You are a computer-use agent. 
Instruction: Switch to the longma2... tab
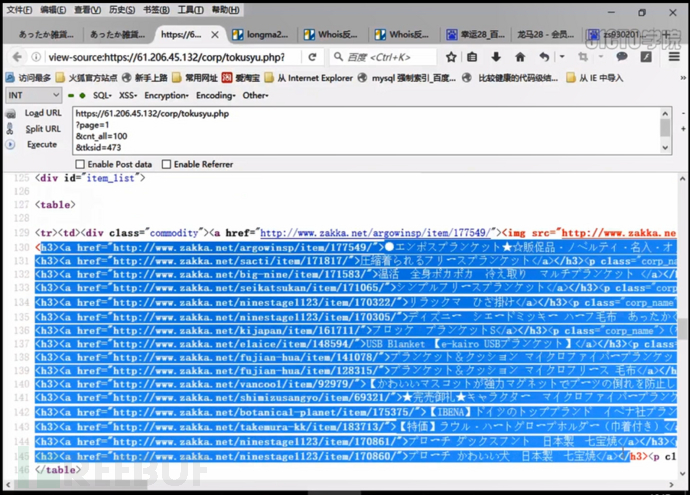click(261, 34)
